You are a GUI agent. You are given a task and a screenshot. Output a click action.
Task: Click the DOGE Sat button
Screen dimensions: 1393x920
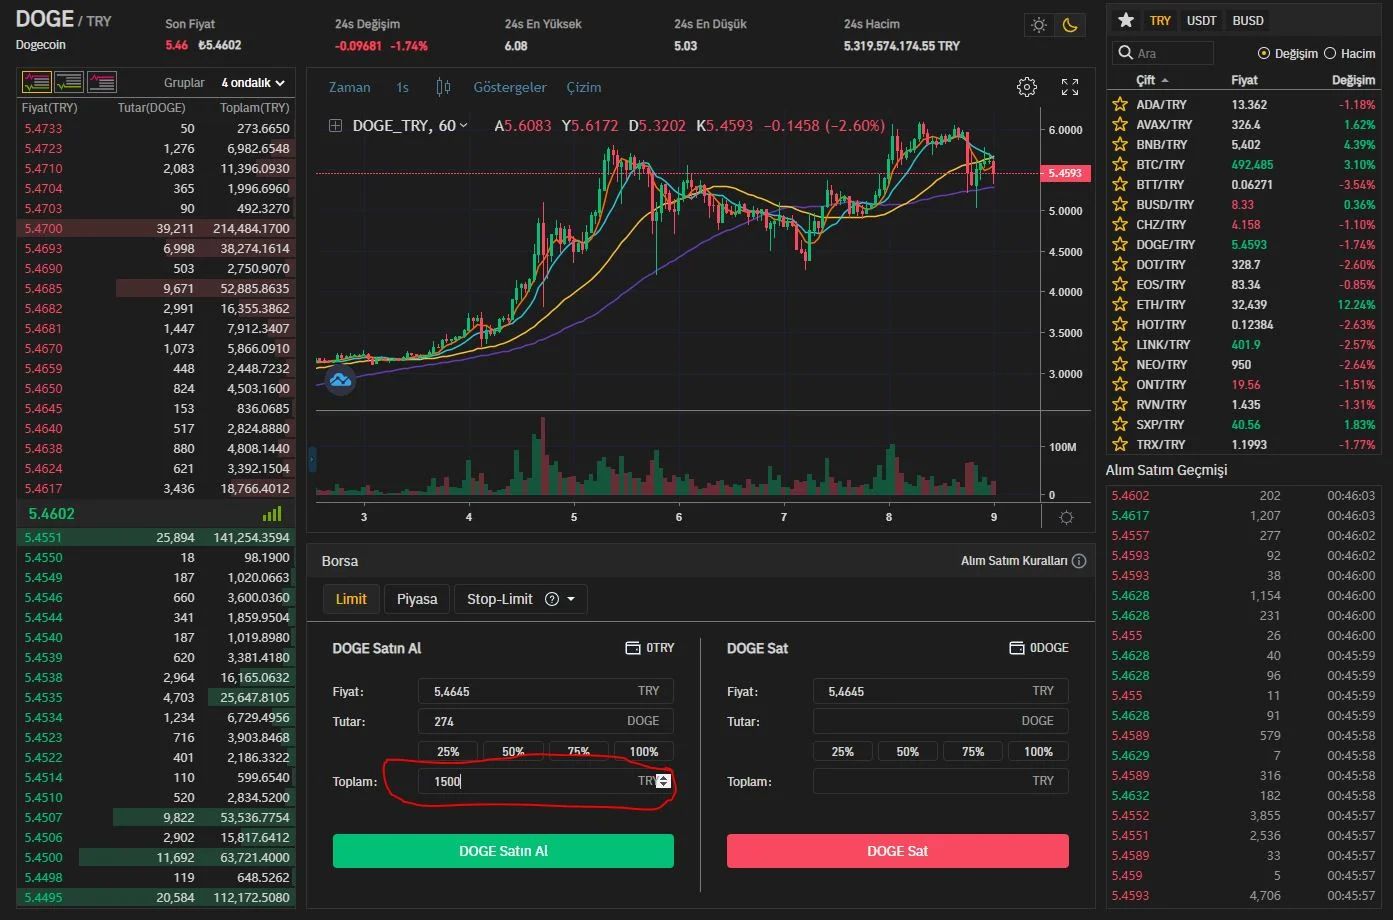pyautogui.click(x=898, y=851)
